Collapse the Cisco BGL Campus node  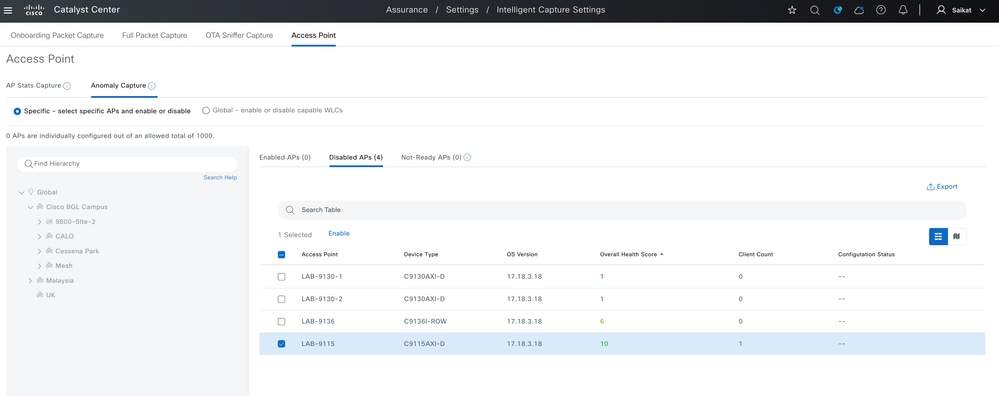[x=30, y=207]
